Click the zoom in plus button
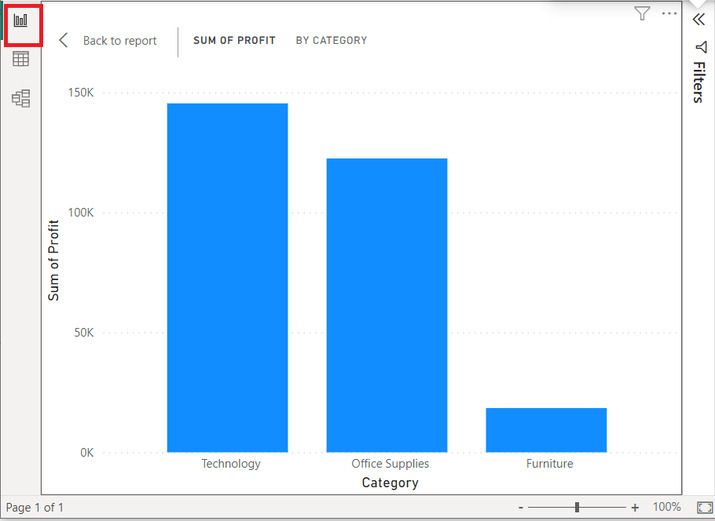Viewport: 715px width, 521px height. [635, 507]
